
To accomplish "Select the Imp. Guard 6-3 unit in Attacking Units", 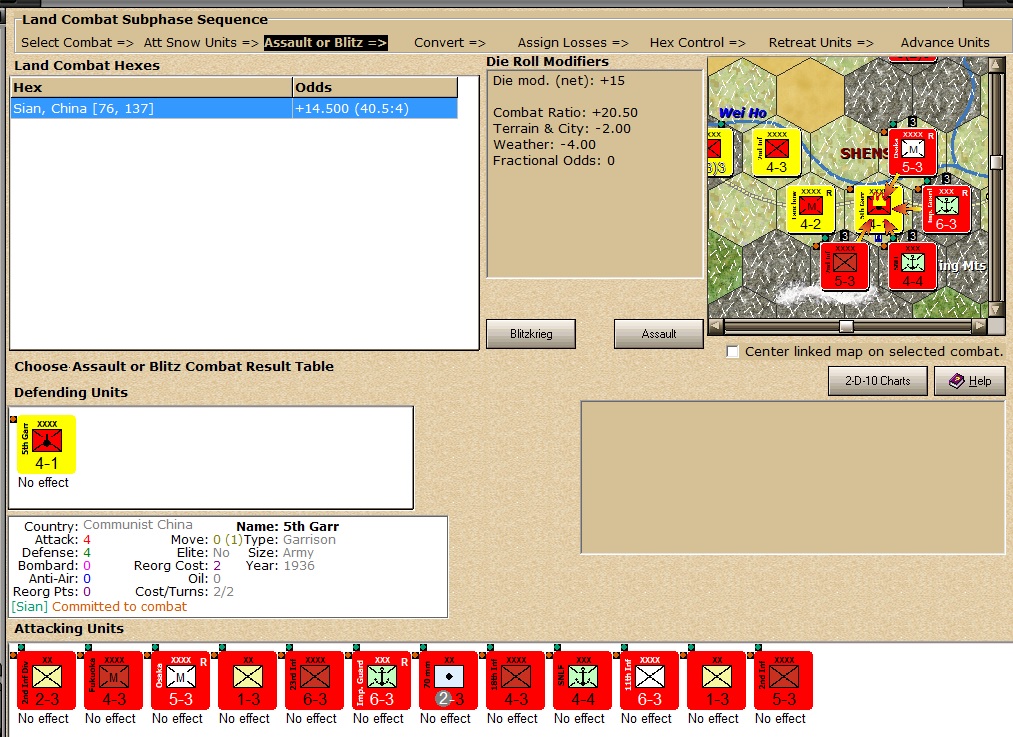I will point(381,681).
